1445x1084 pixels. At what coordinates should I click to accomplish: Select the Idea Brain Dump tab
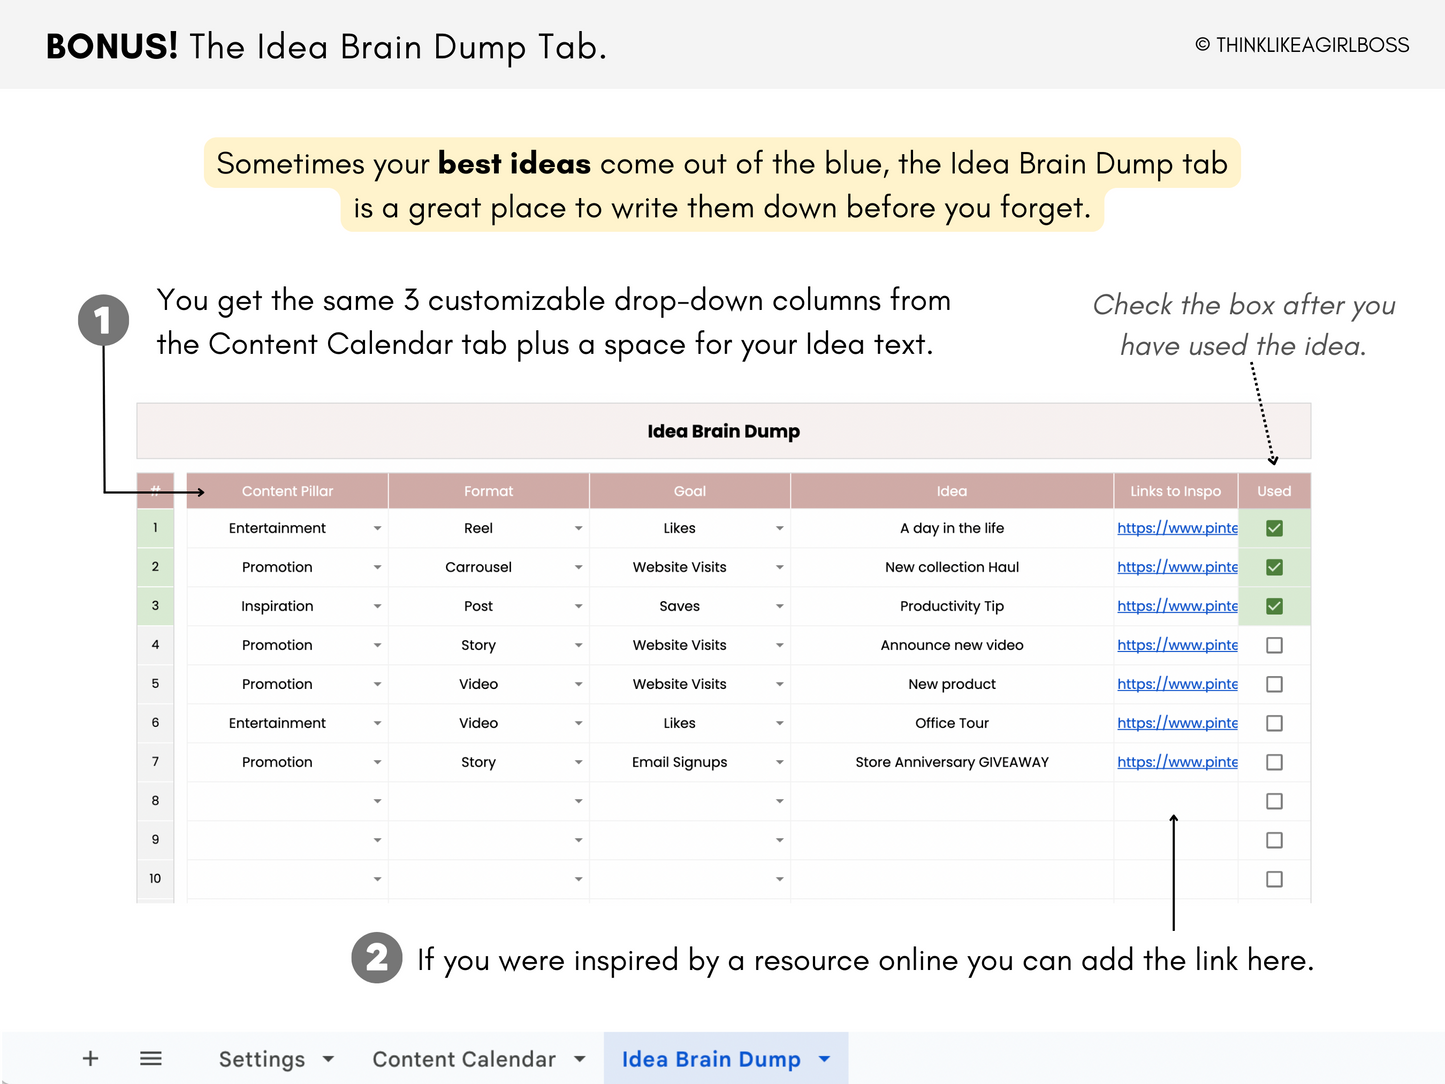[x=711, y=1058]
